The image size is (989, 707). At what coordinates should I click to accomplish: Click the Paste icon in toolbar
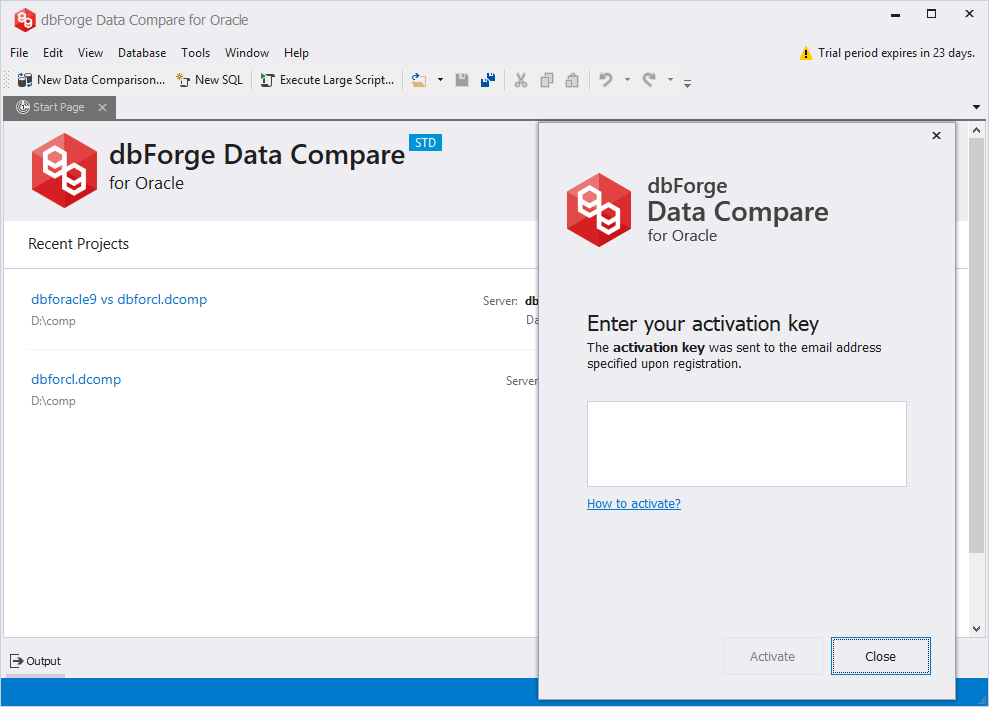572,80
